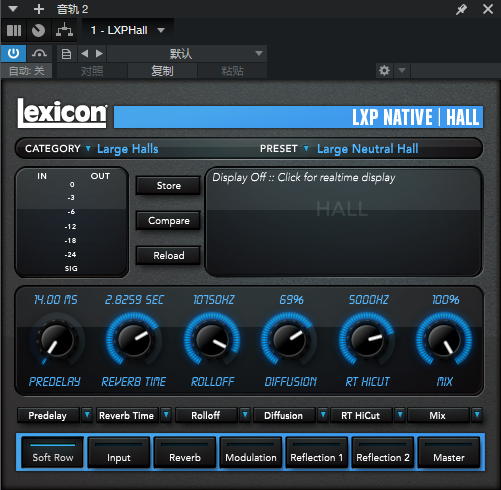Click the Store button

click(x=169, y=186)
